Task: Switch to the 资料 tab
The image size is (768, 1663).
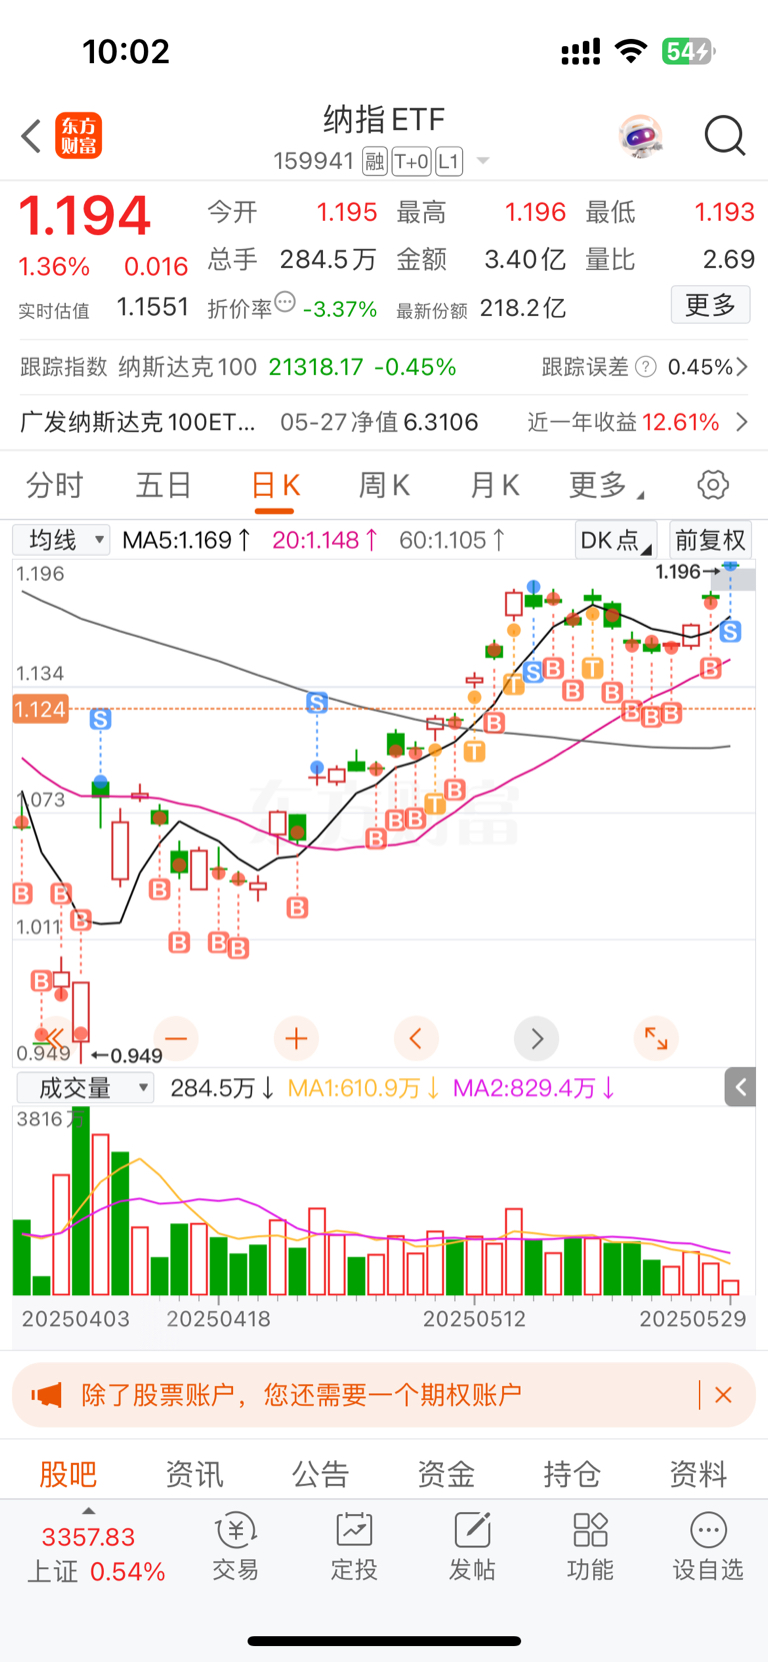Action: tap(698, 1474)
